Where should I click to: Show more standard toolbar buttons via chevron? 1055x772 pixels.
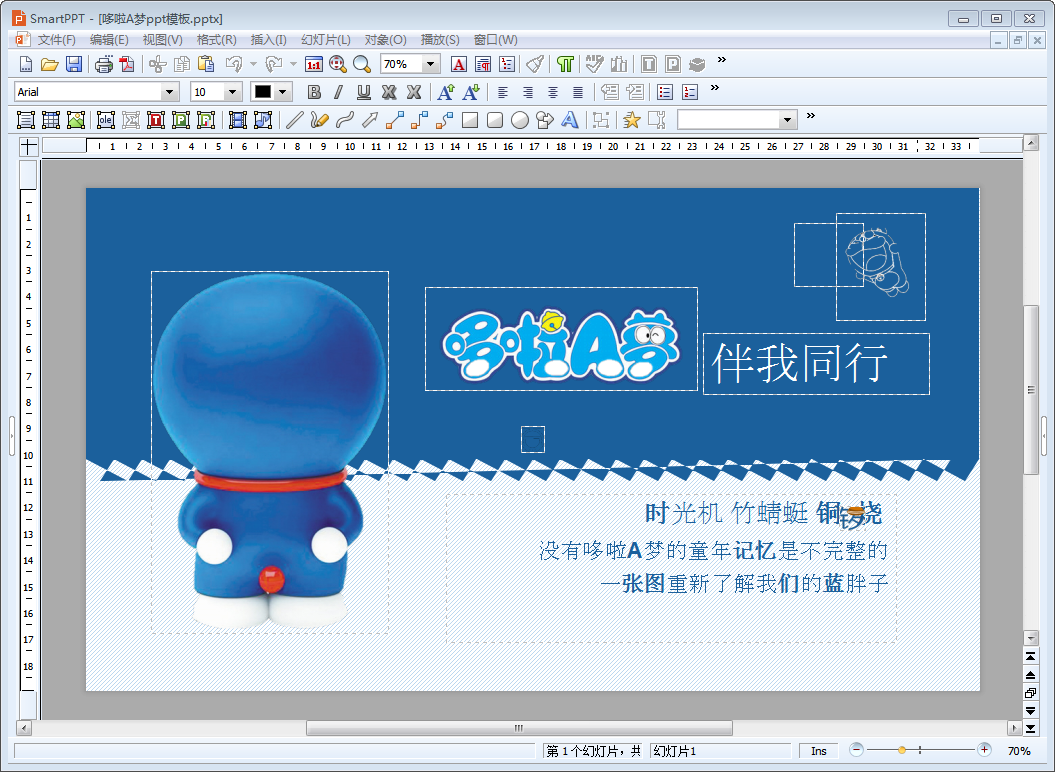(x=722, y=60)
